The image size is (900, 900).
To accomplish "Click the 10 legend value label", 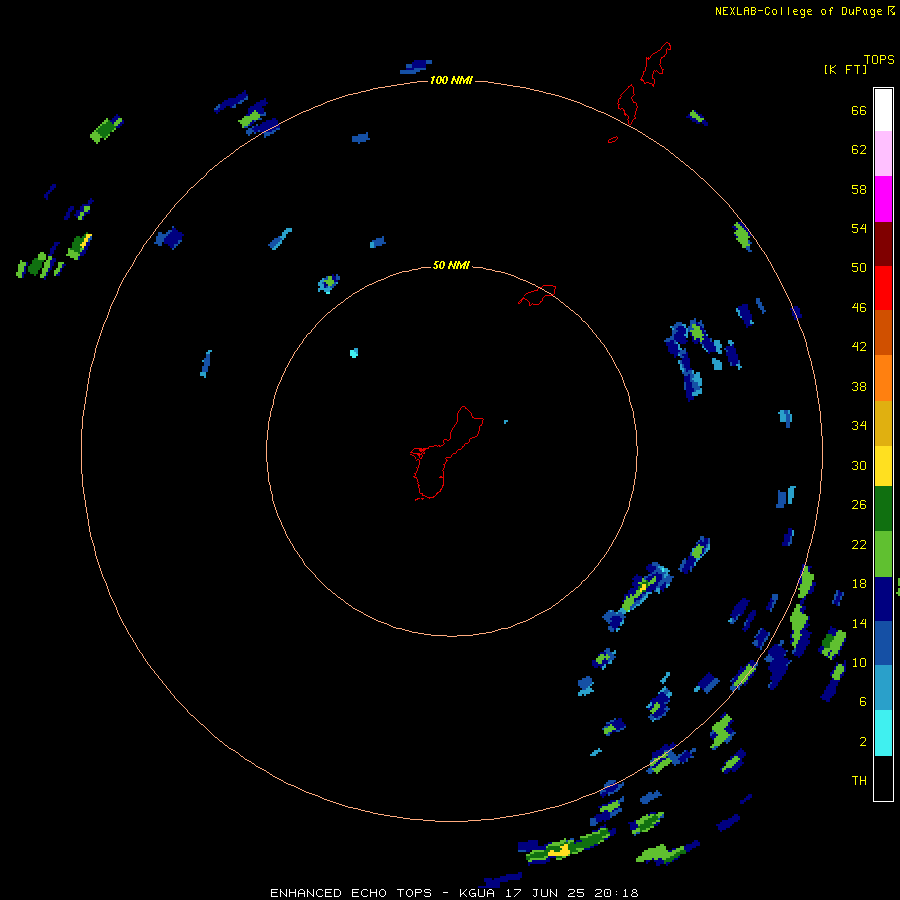I will 859,662.
